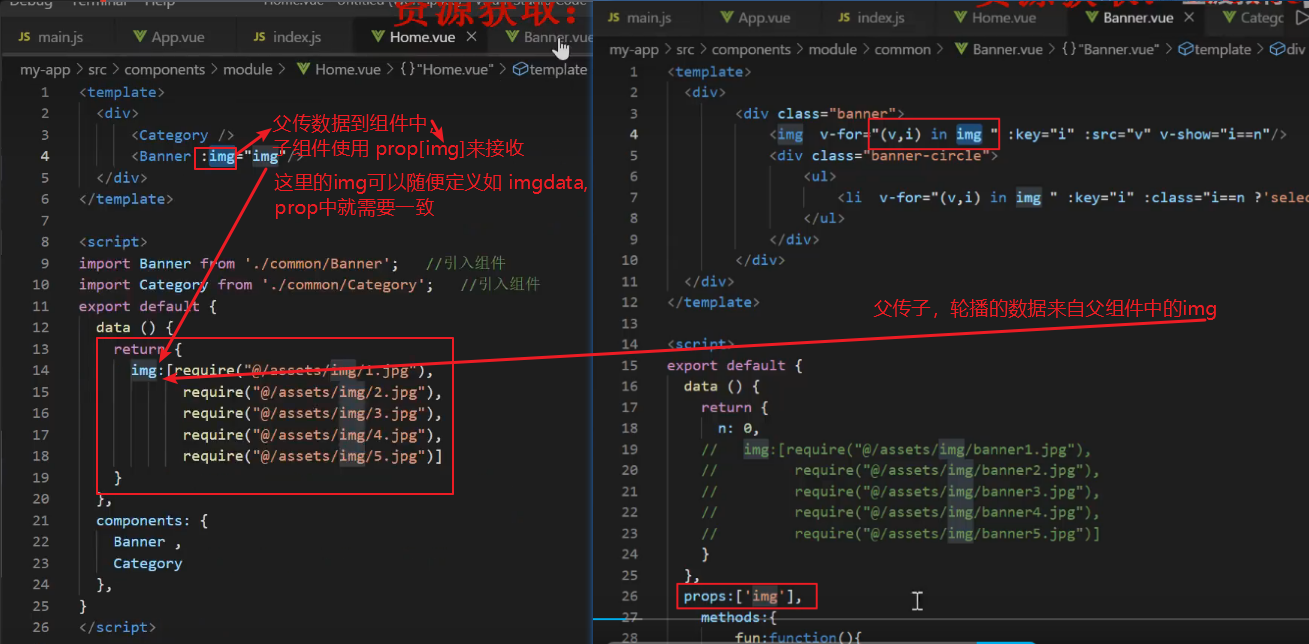Open module breadcrumb in left editor
This screenshot has height=644, width=1309.
(x=248, y=69)
